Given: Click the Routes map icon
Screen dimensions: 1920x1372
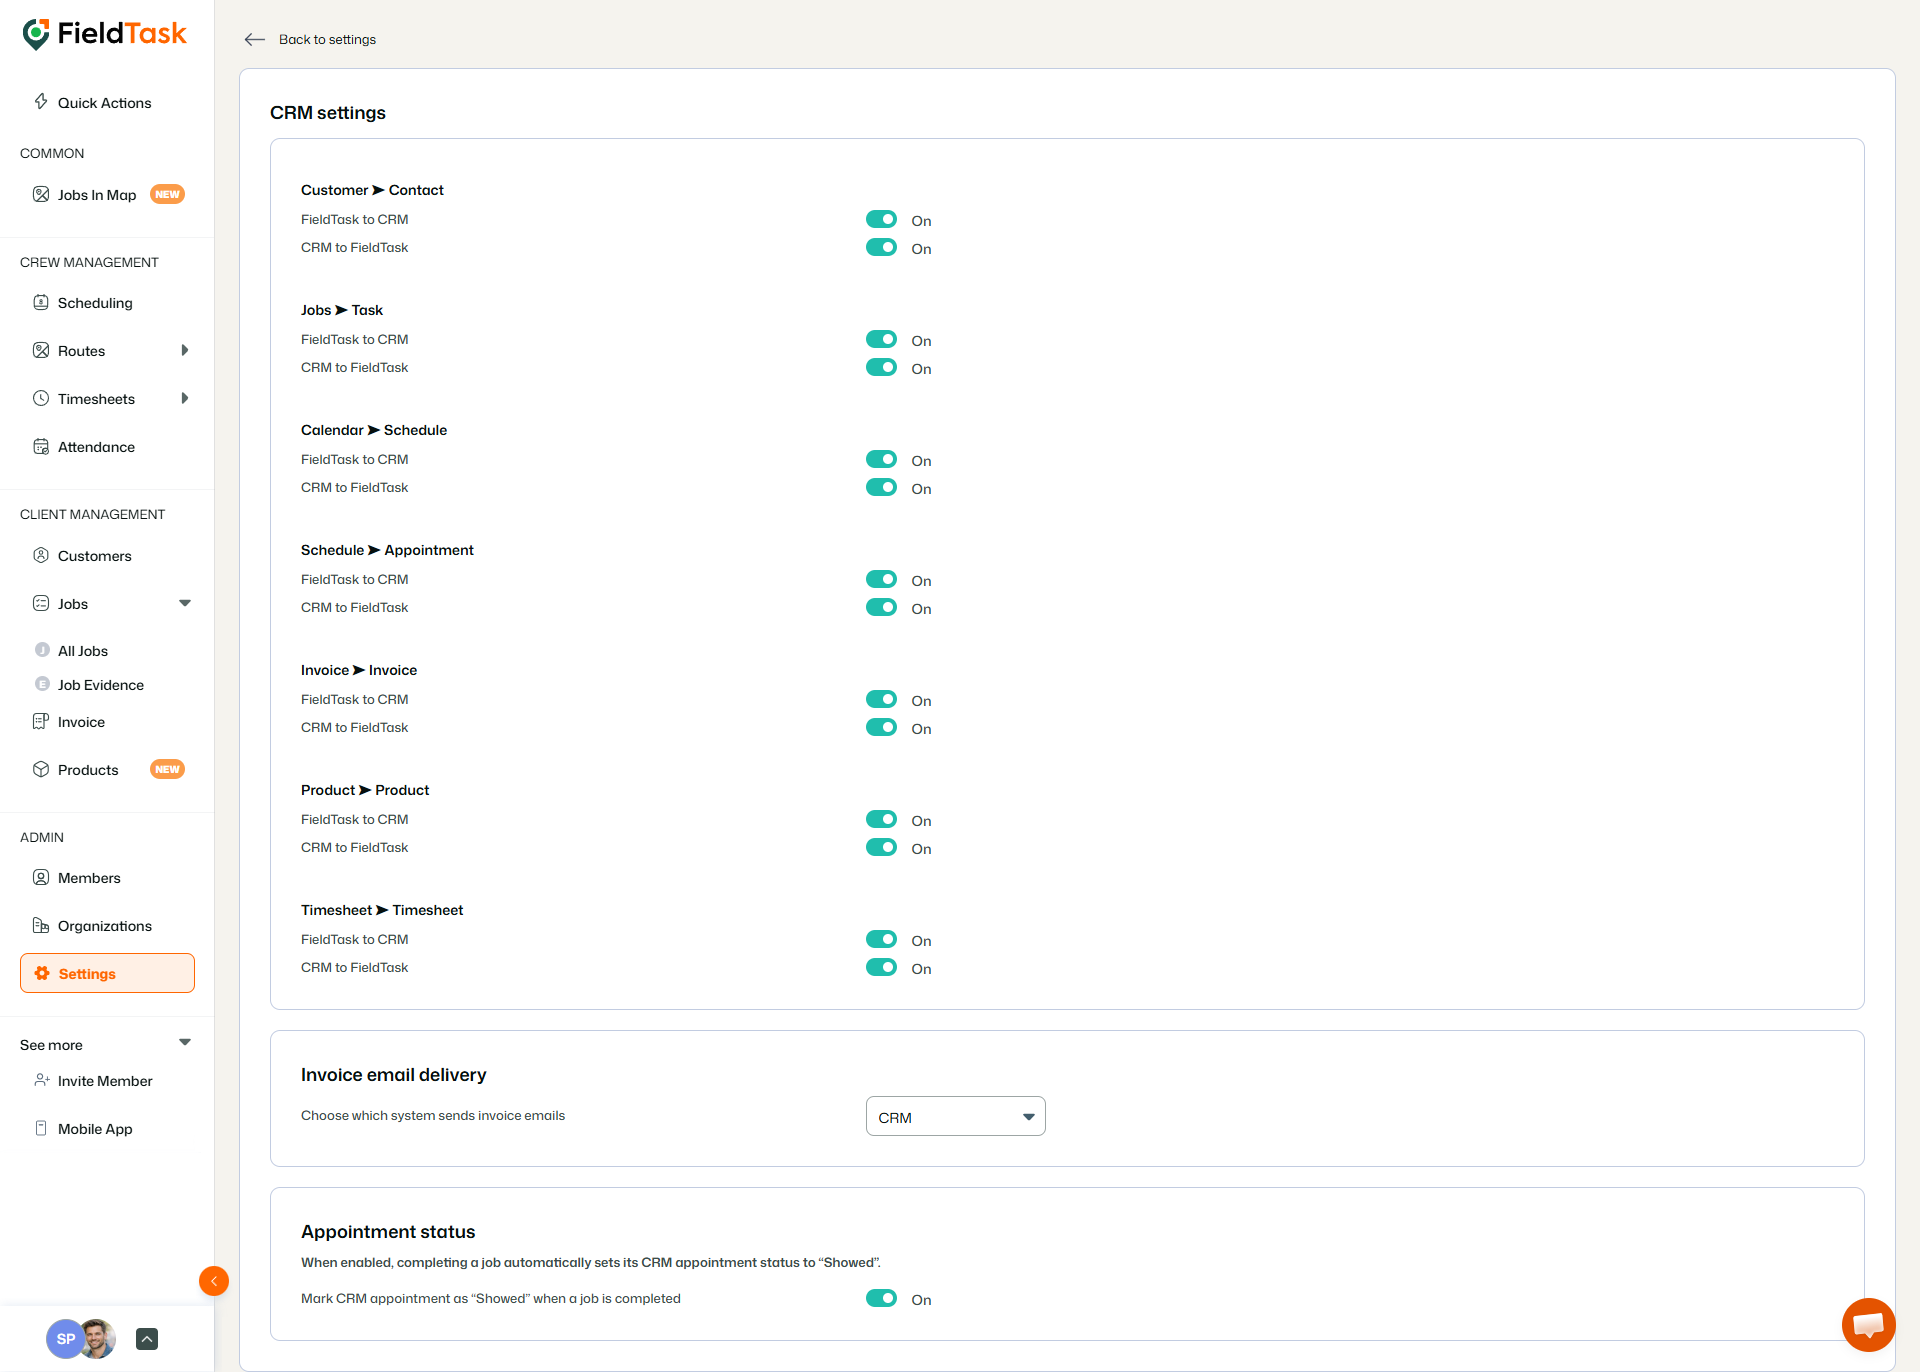Looking at the screenshot, I should [41, 350].
